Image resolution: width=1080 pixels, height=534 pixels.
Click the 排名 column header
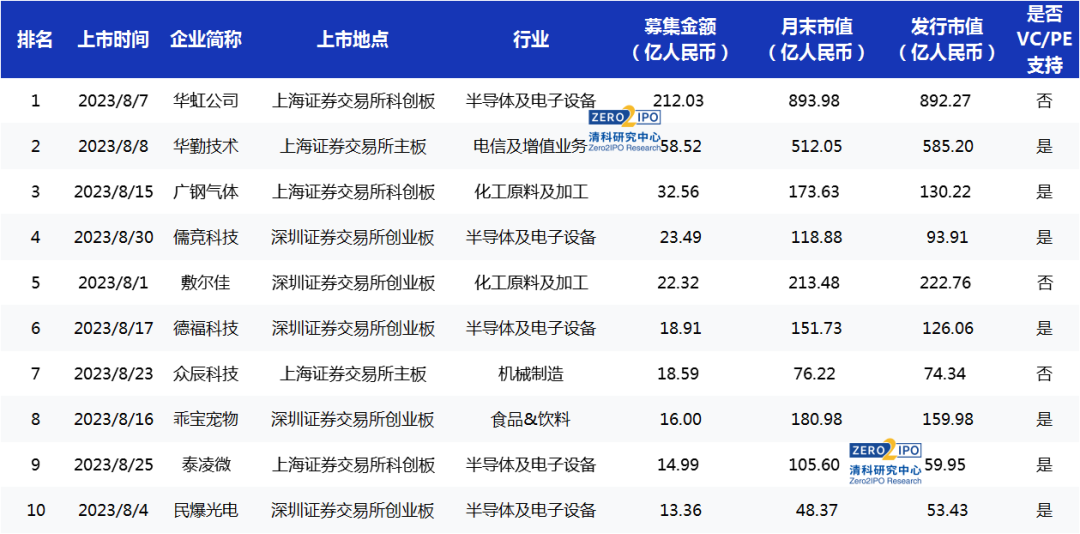coord(35,39)
